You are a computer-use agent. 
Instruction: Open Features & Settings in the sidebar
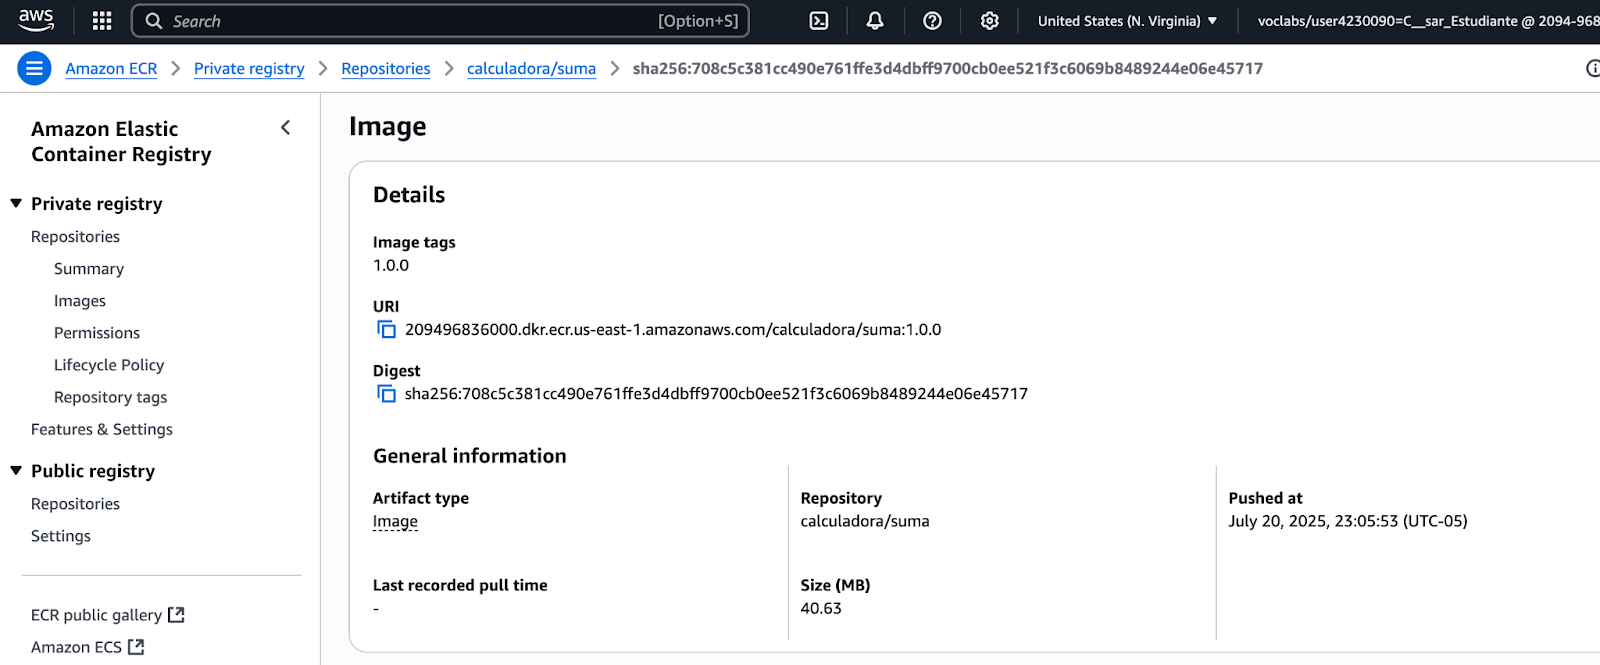102,428
